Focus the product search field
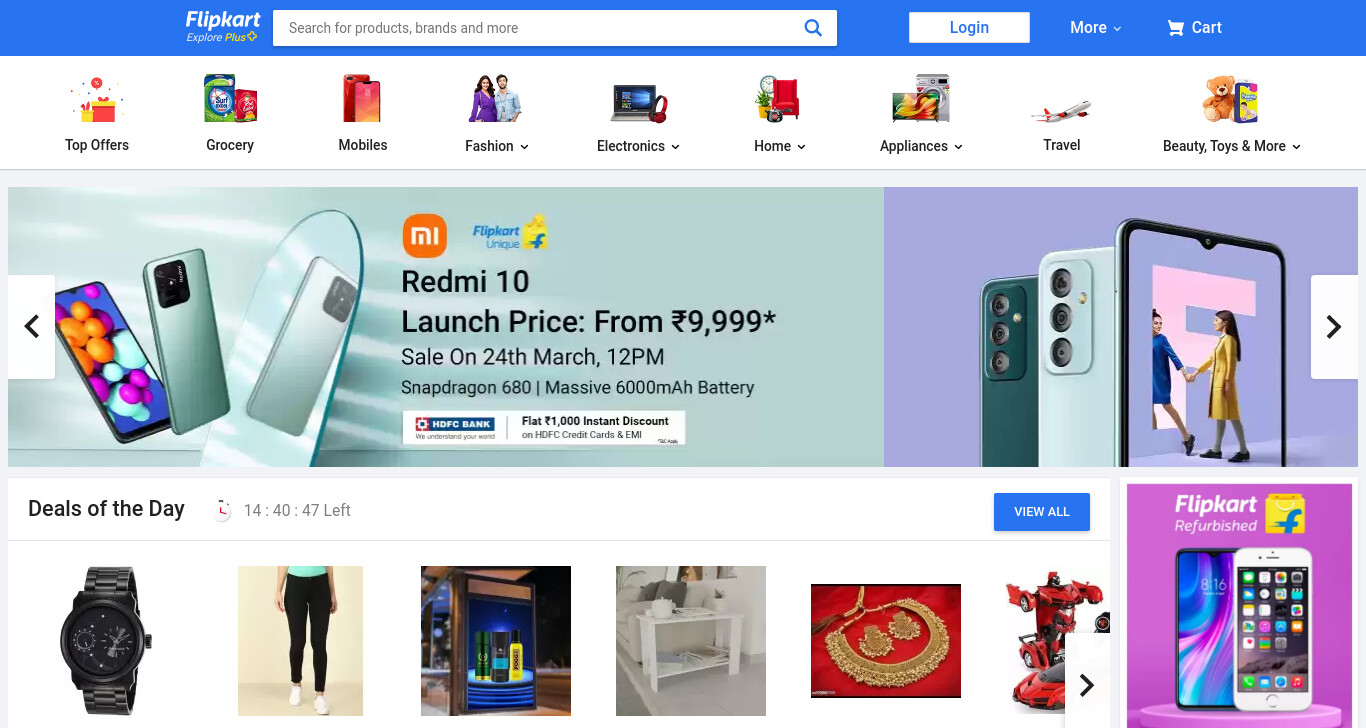The height and width of the screenshot is (728, 1366). [540, 28]
